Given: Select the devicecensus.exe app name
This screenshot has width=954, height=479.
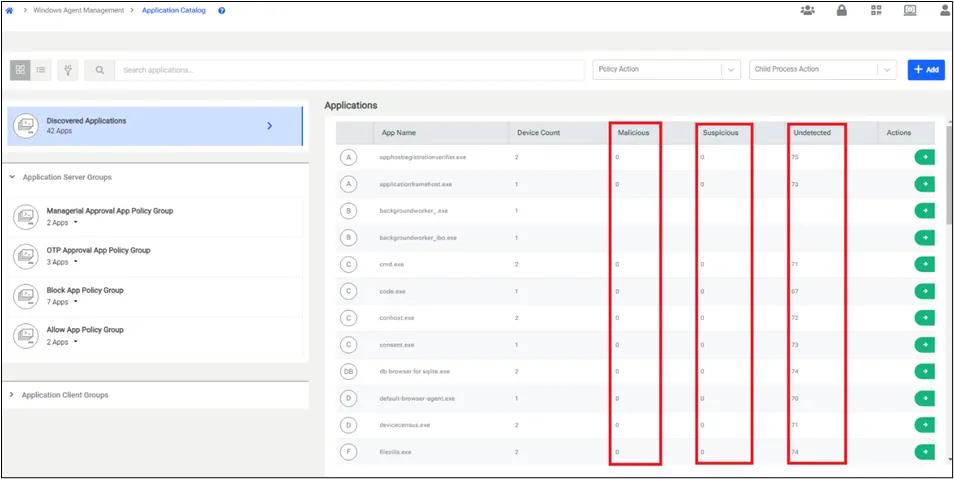Looking at the screenshot, I should coord(405,425).
